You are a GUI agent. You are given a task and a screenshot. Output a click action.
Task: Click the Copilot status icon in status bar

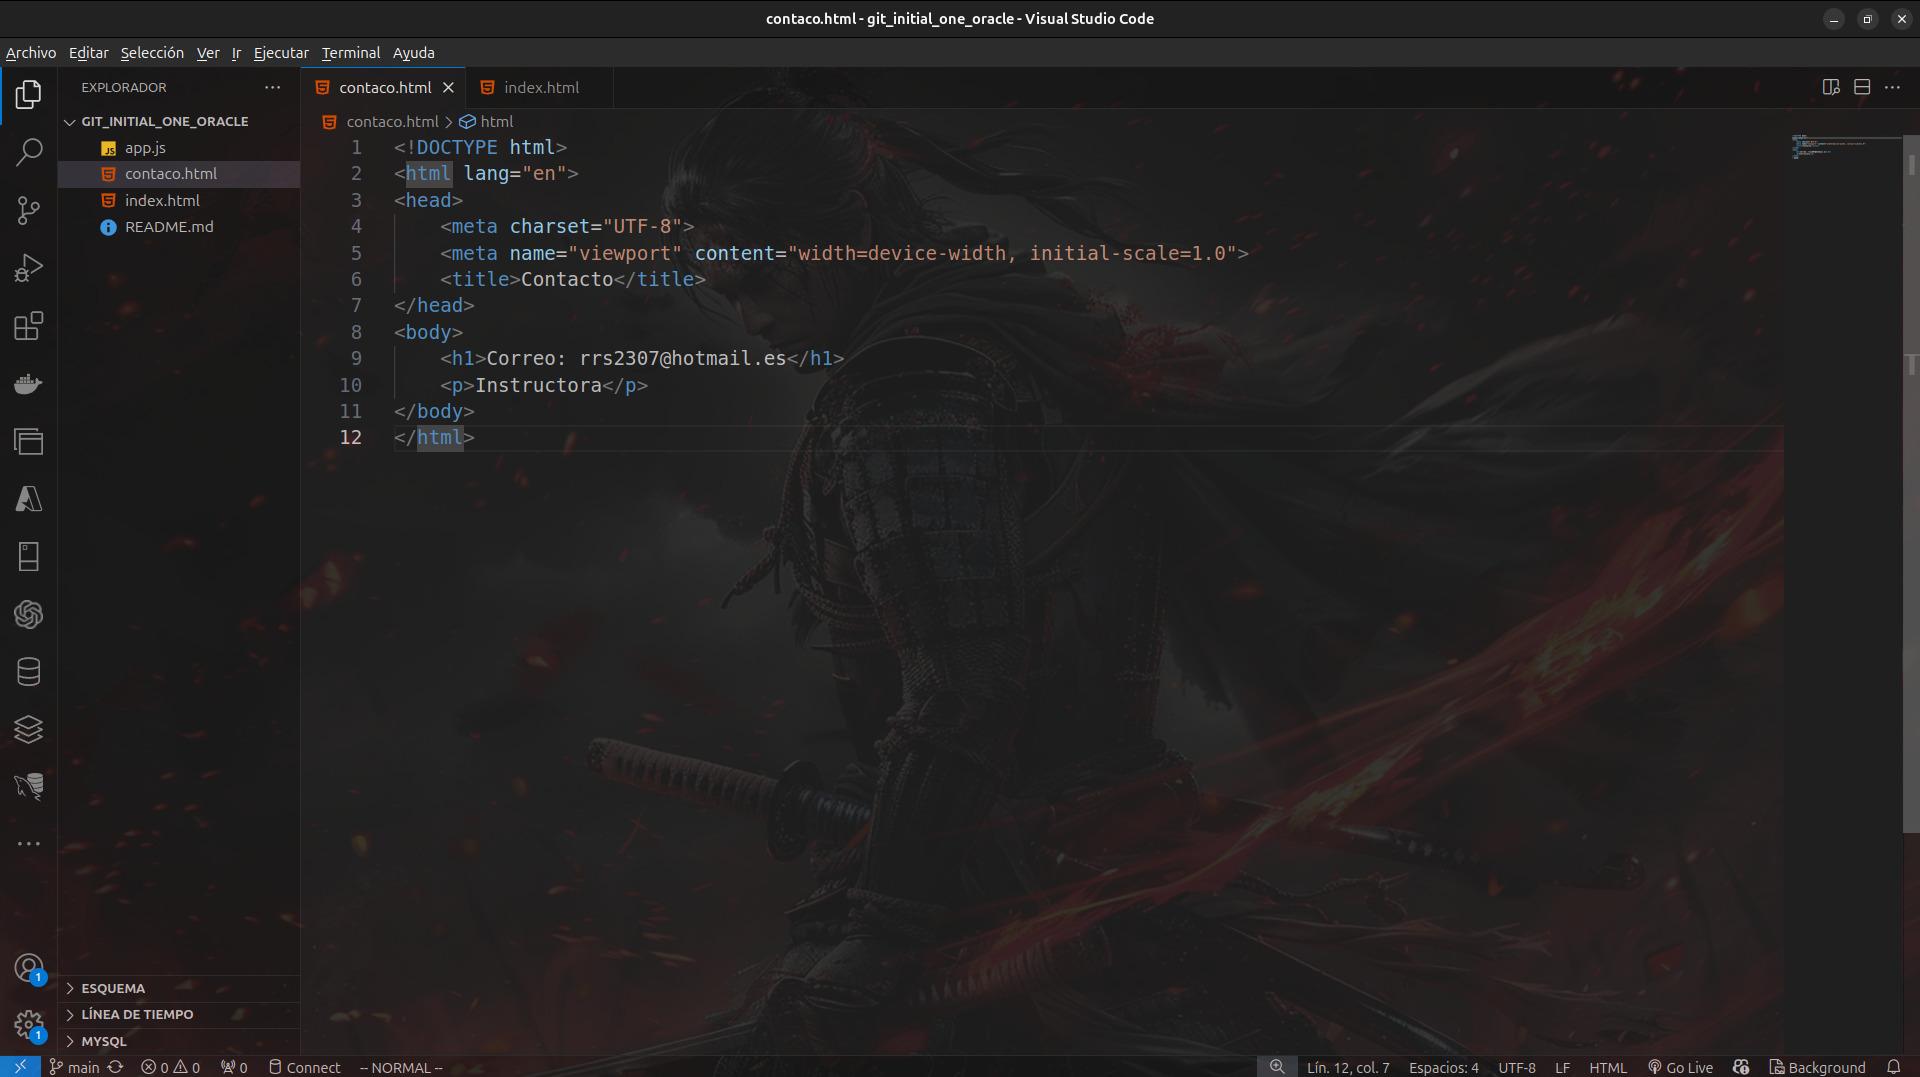pos(1741,1067)
